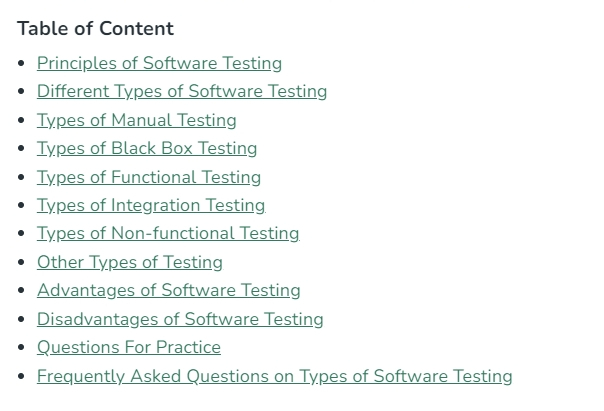The image size is (604, 411).
Task: Click the Types of Manual Testing link
Action: pos(136,120)
